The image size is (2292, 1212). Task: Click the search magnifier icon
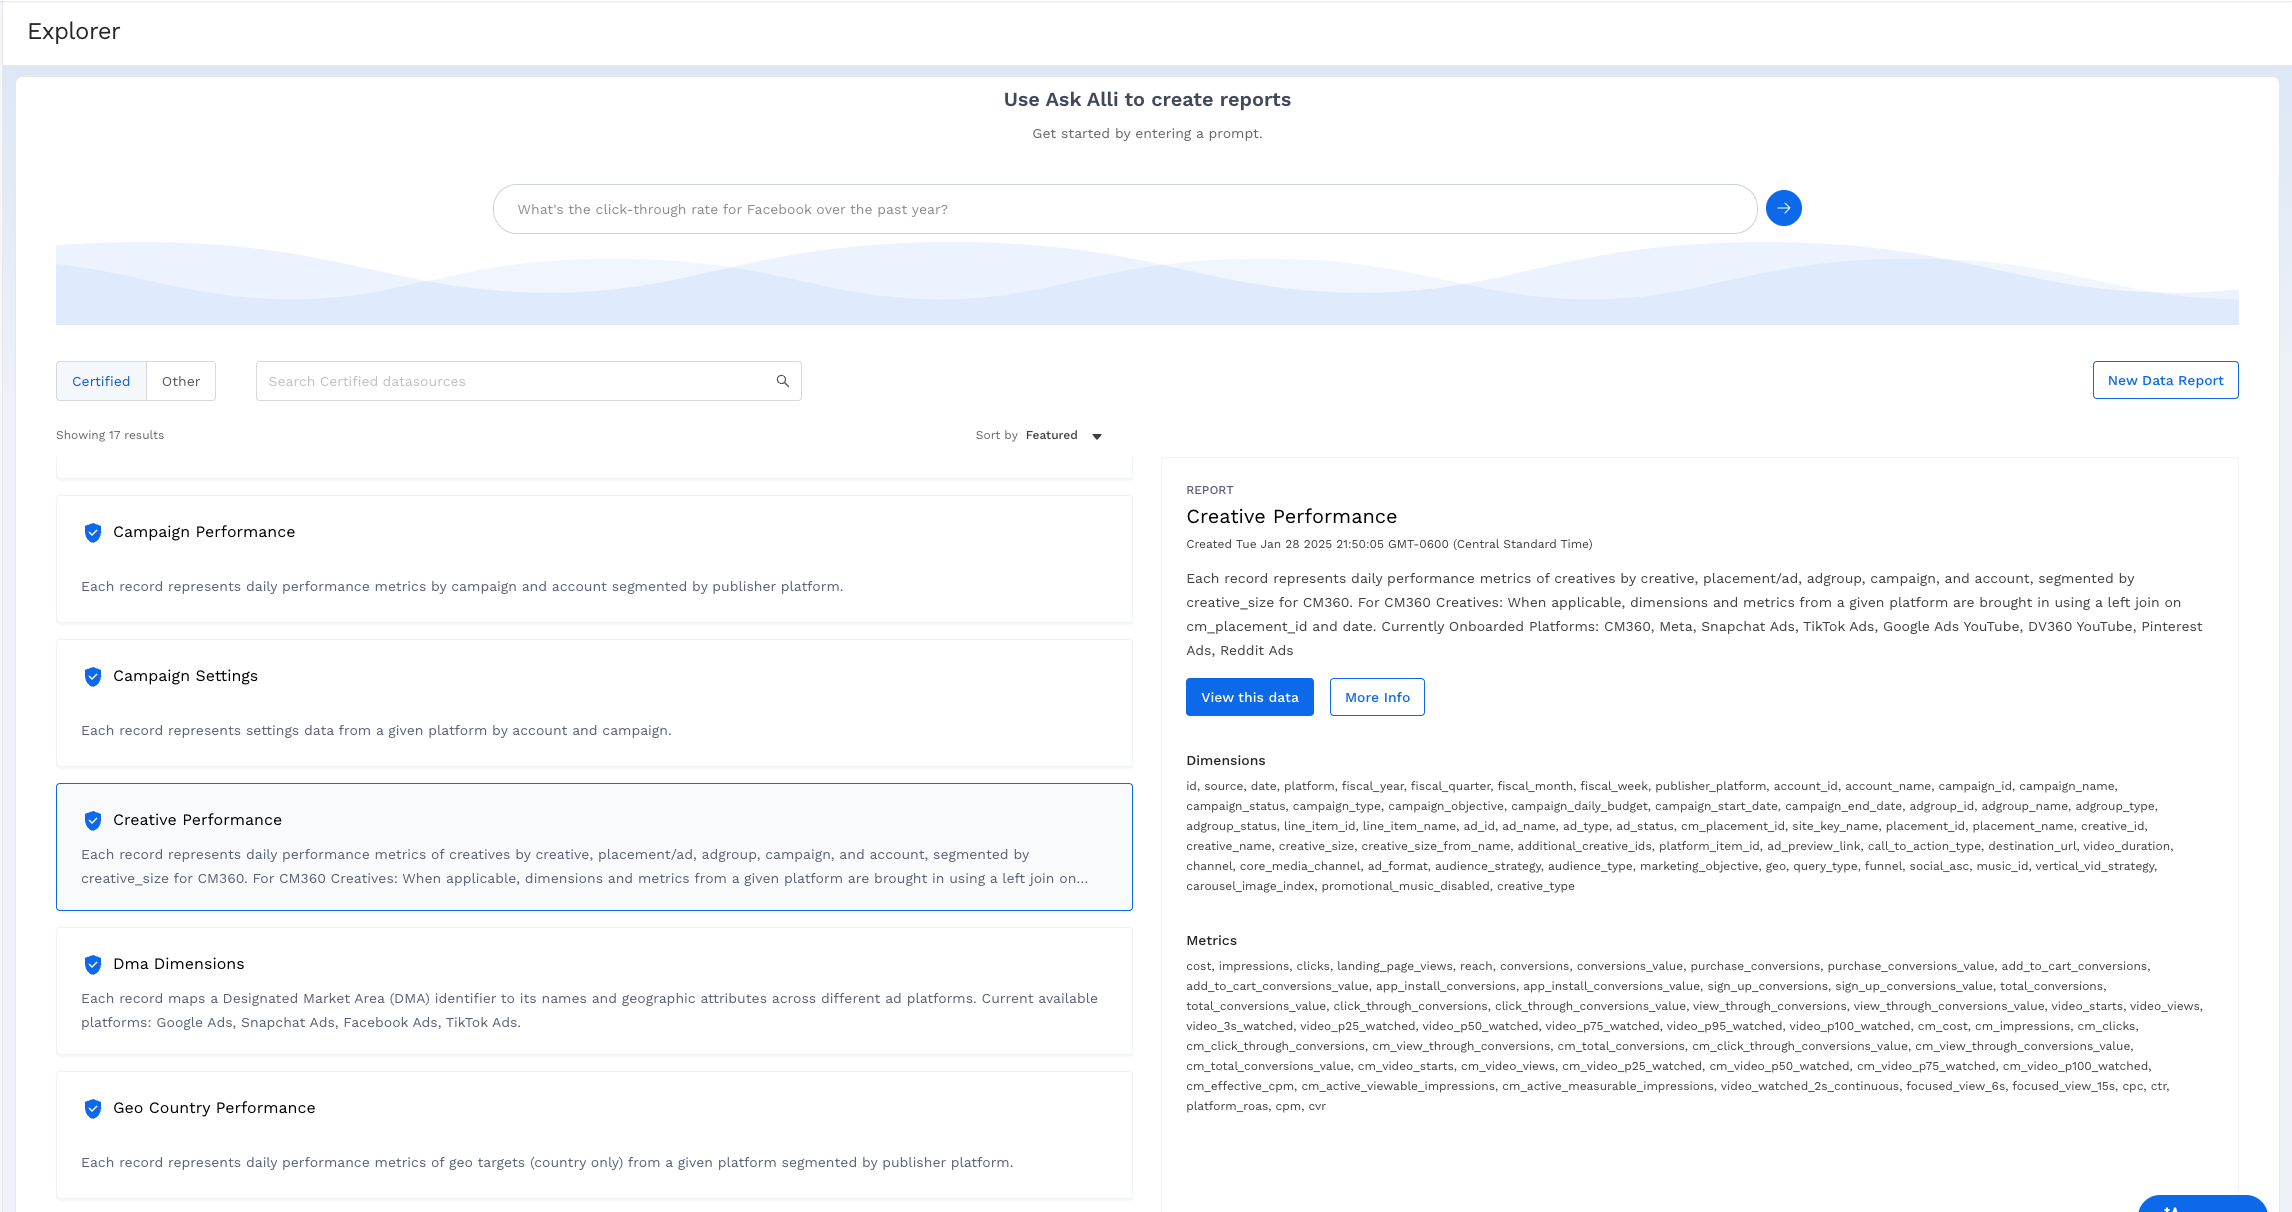coord(783,381)
